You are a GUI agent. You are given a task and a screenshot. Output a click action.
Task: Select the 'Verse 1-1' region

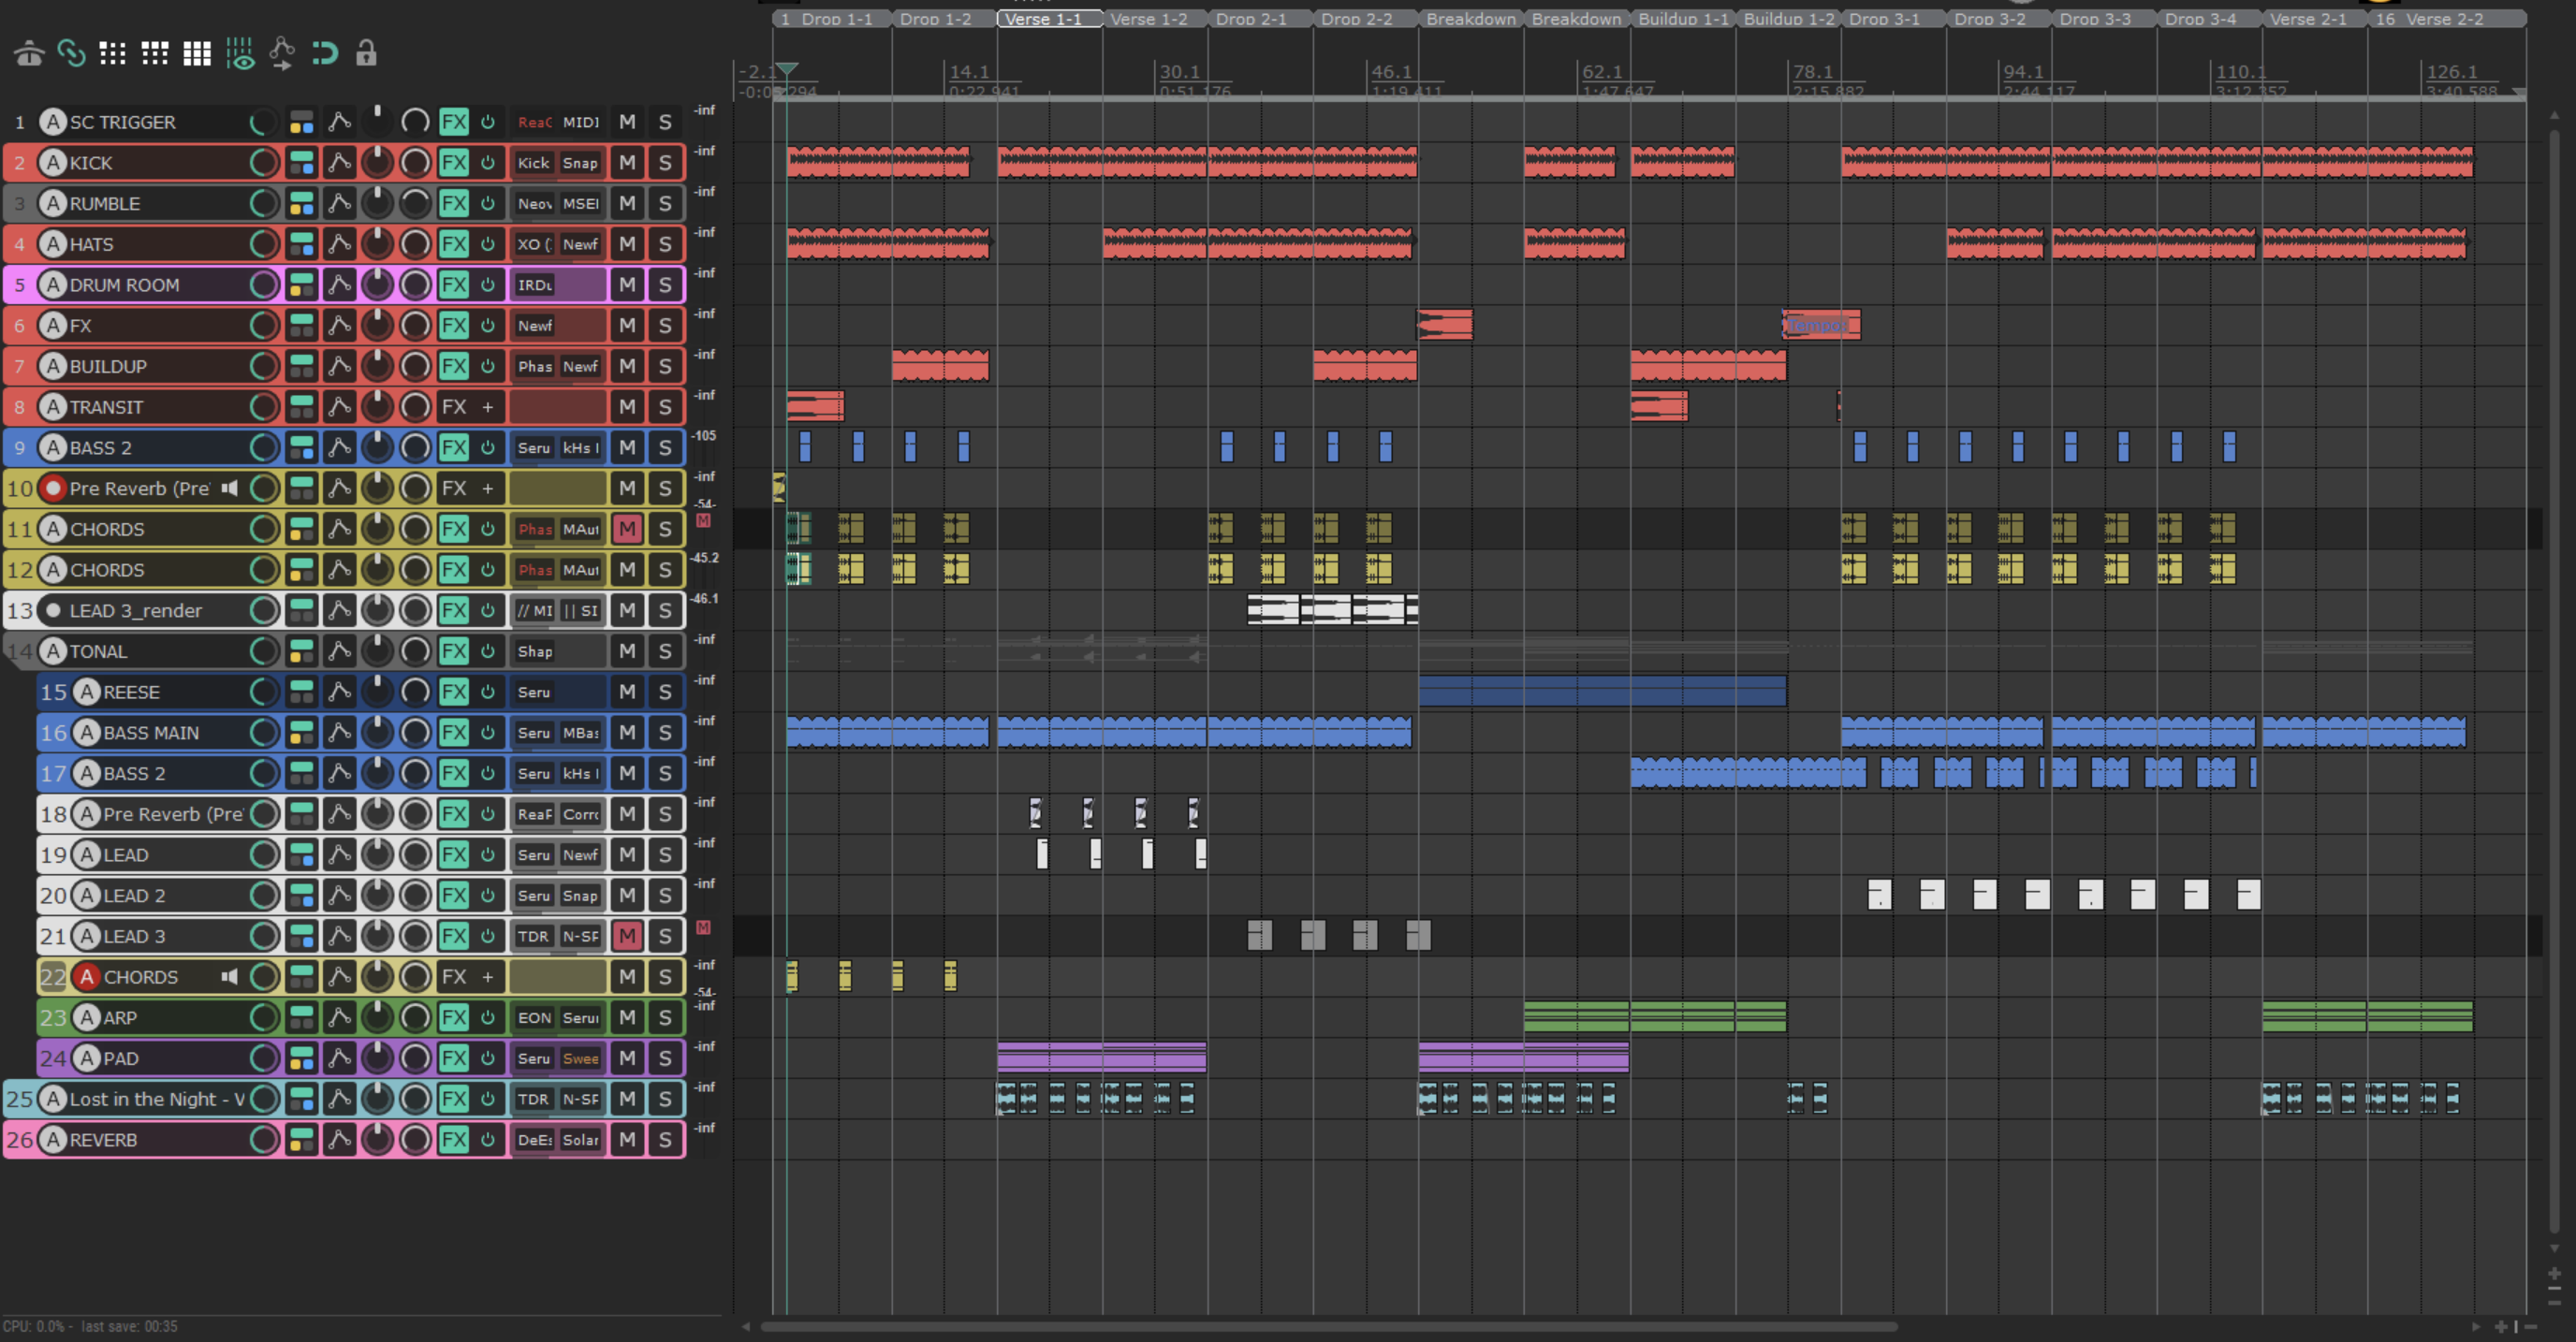1049,19
